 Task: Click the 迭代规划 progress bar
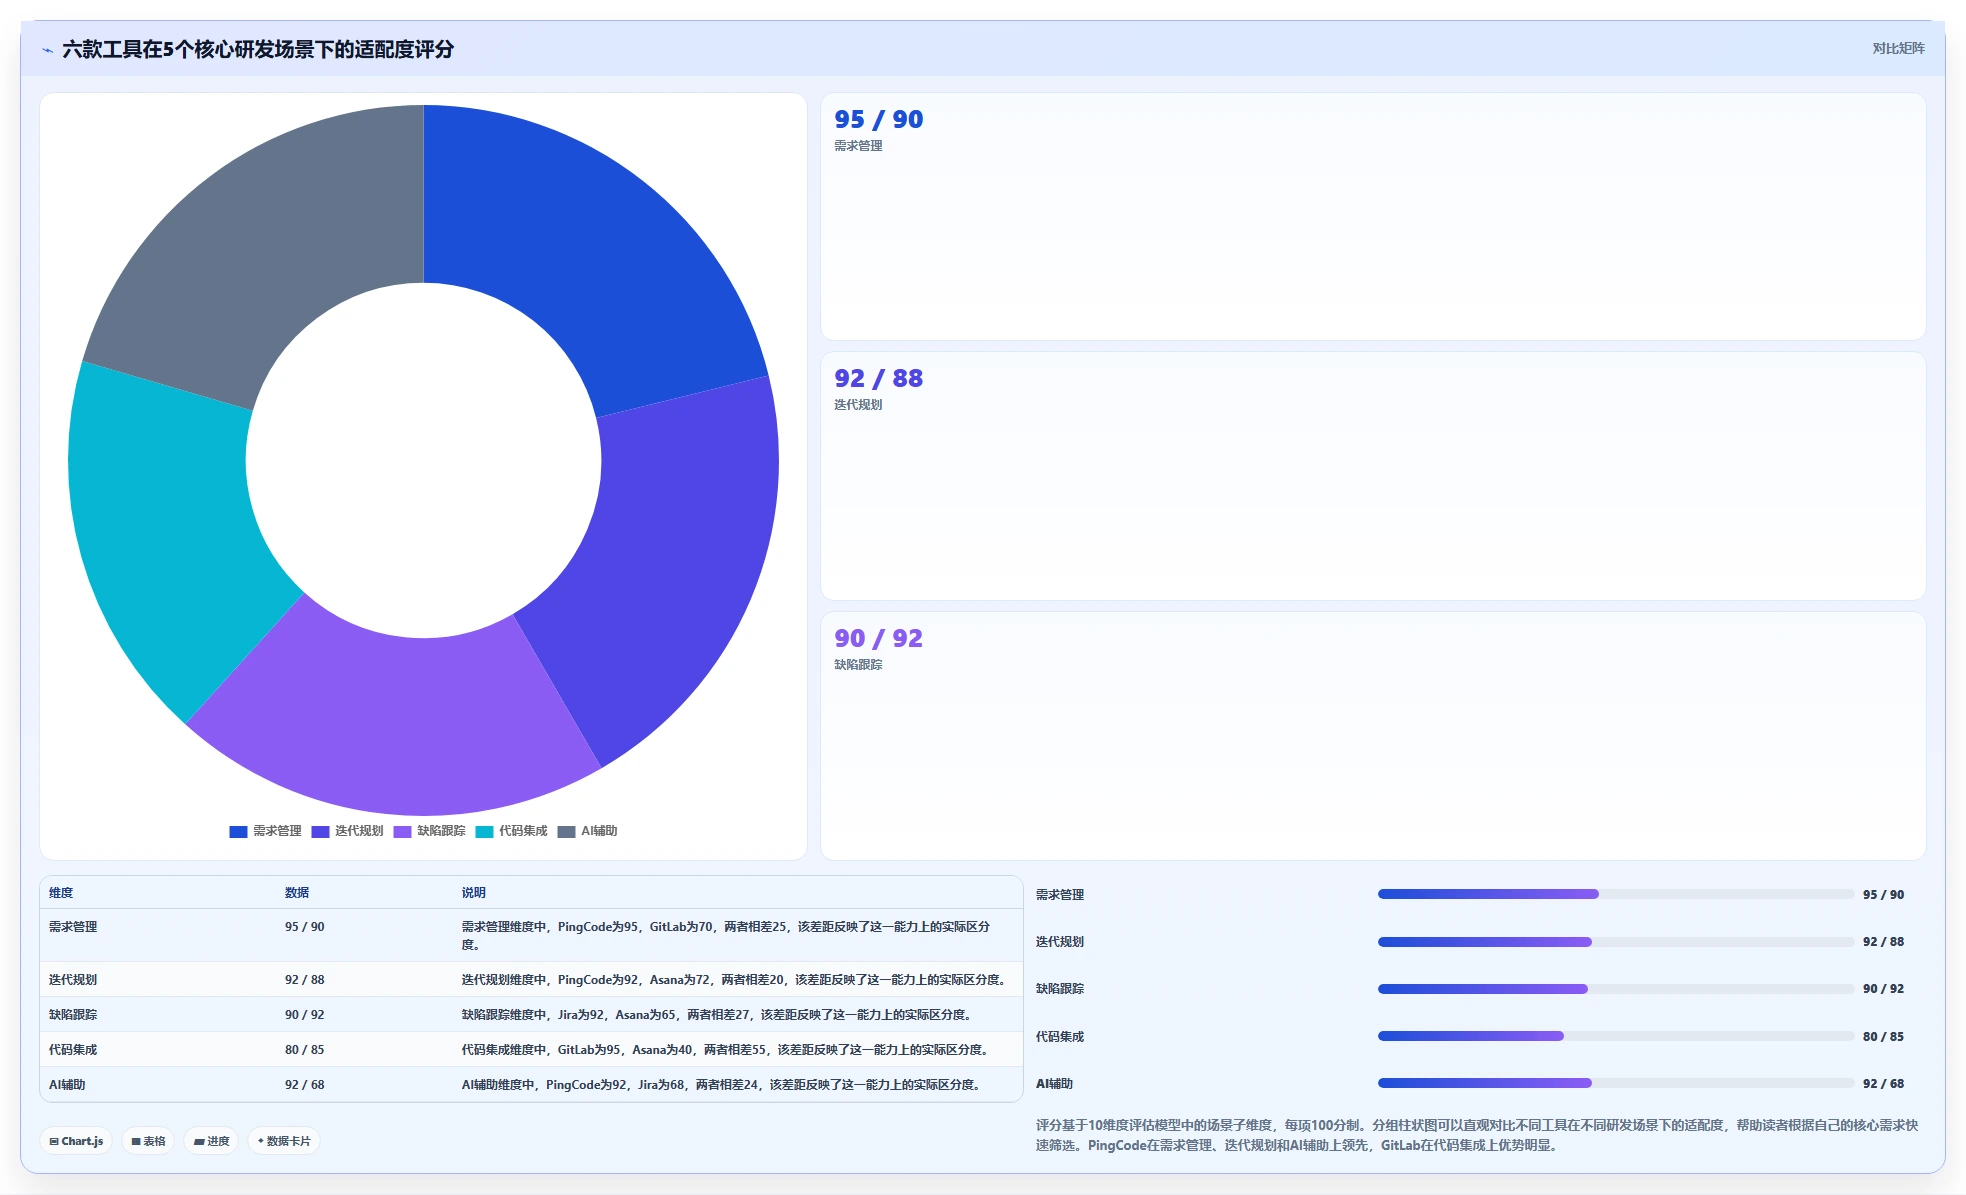1615,942
